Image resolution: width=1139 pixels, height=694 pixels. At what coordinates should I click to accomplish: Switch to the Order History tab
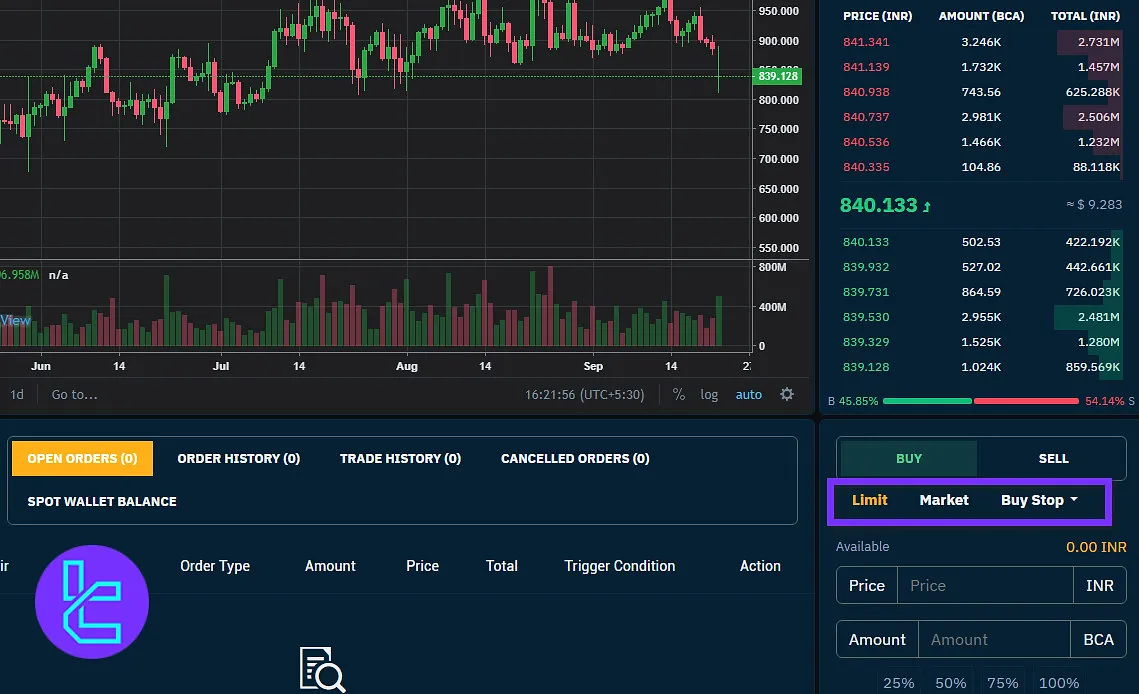pyautogui.click(x=238, y=458)
